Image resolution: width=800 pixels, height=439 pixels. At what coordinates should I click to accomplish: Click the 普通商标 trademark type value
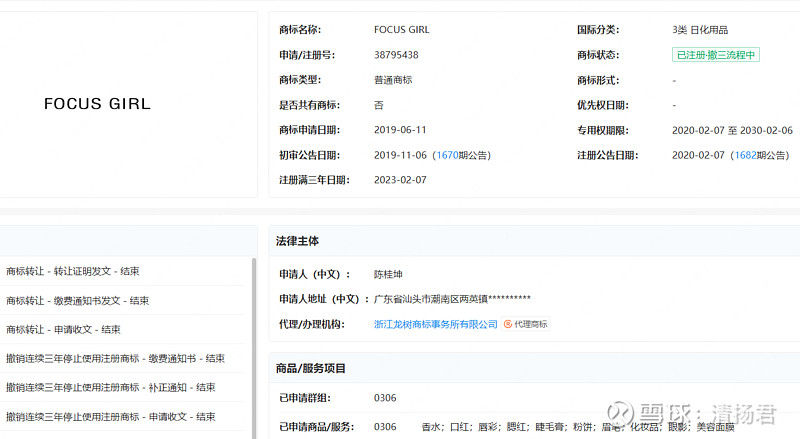coord(393,80)
